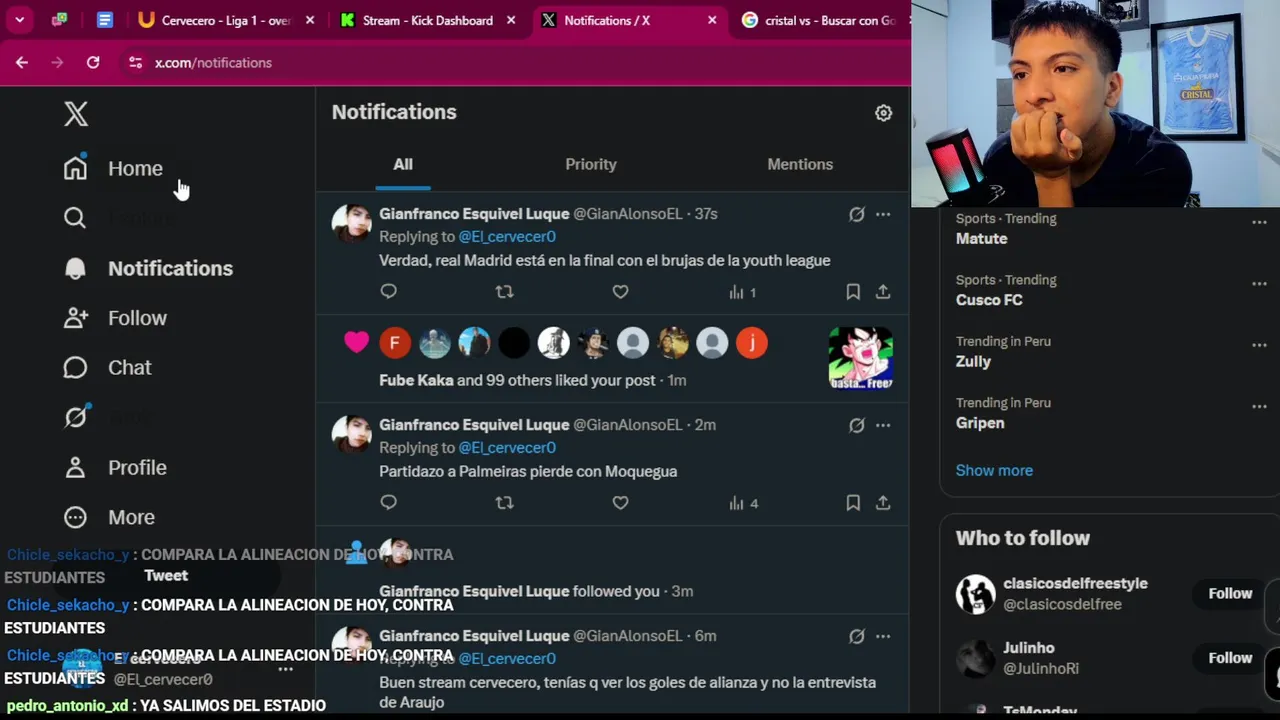Open Notifications bell in sidebar
This screenshot has width=1280, height=720.
click(x=148, y=268)
